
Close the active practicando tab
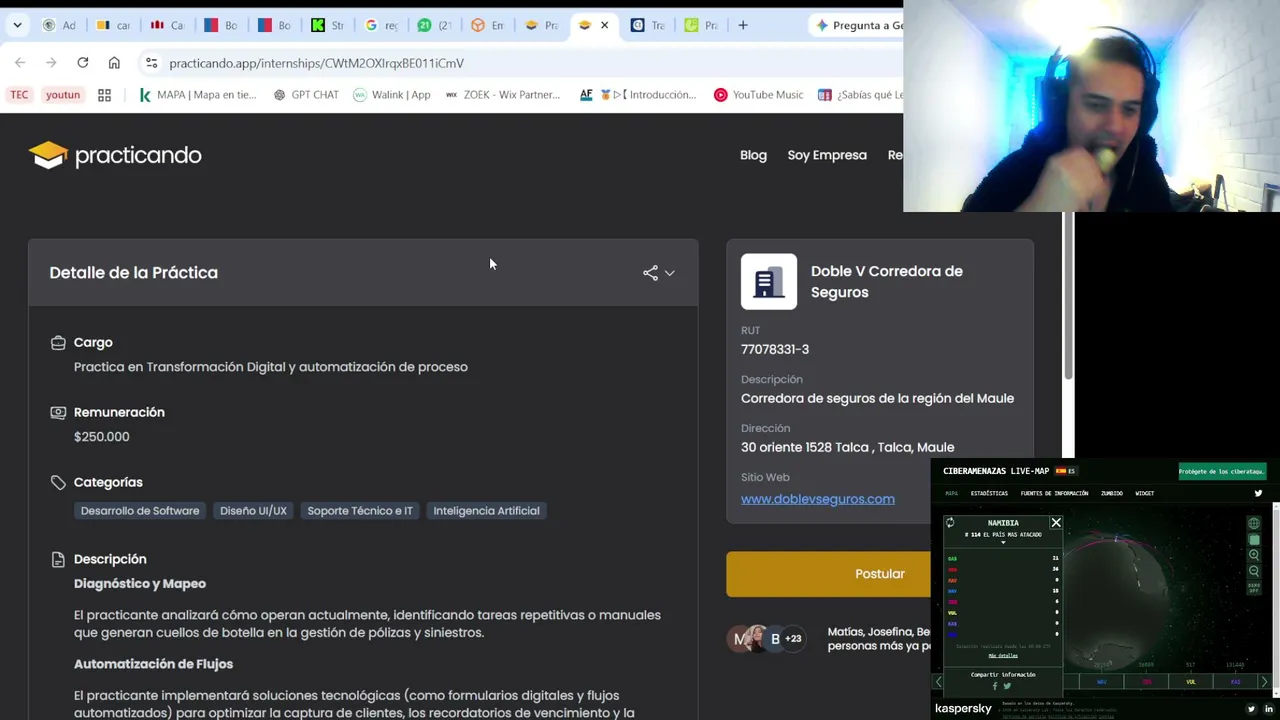point(604,25)
